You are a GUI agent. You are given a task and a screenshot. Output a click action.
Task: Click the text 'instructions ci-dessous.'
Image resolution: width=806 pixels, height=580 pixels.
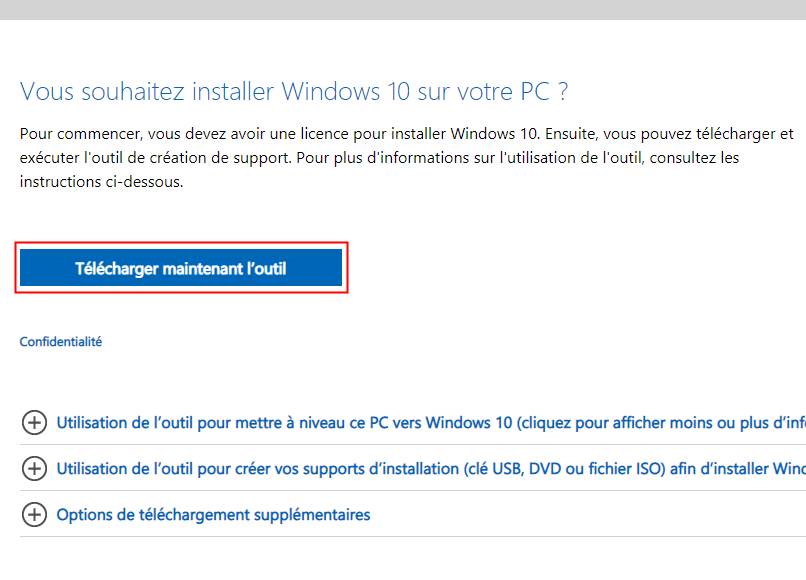click(102, 183)
